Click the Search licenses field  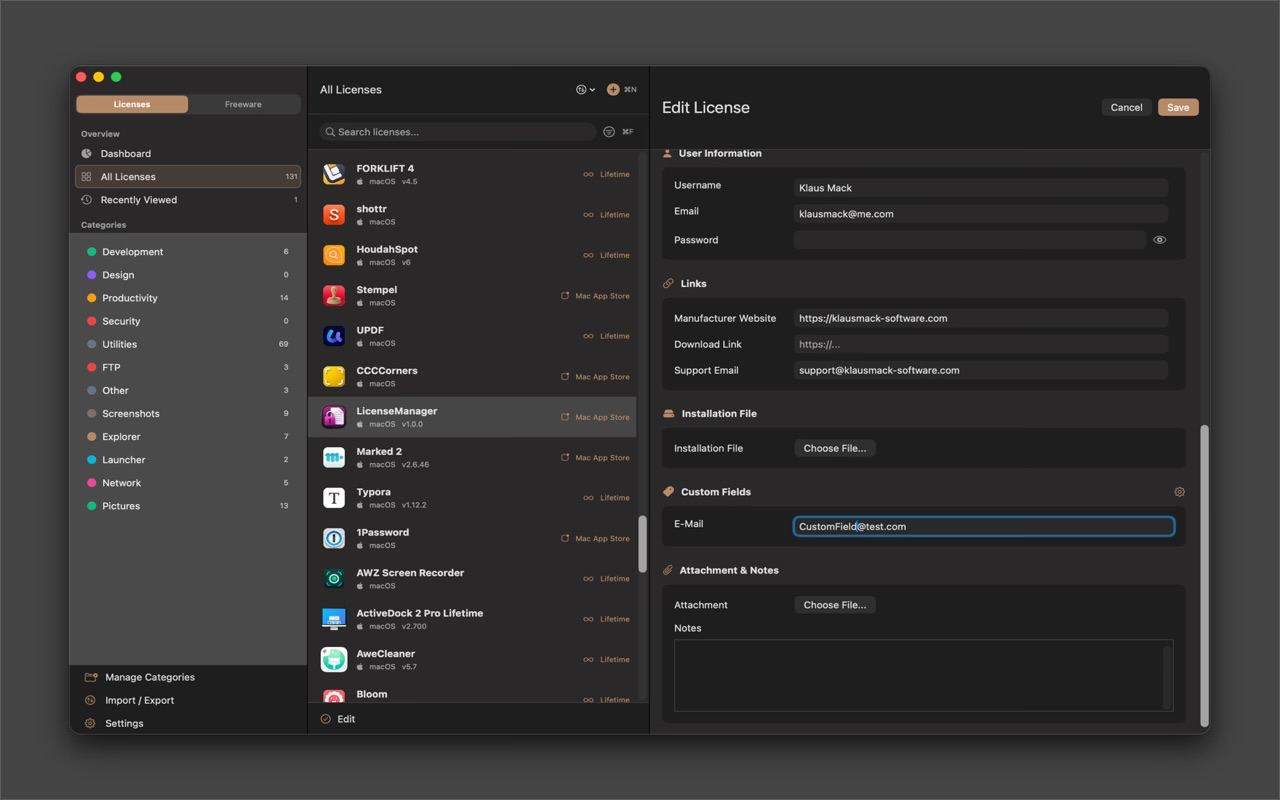pyautogui.click(x=458, y=132)
